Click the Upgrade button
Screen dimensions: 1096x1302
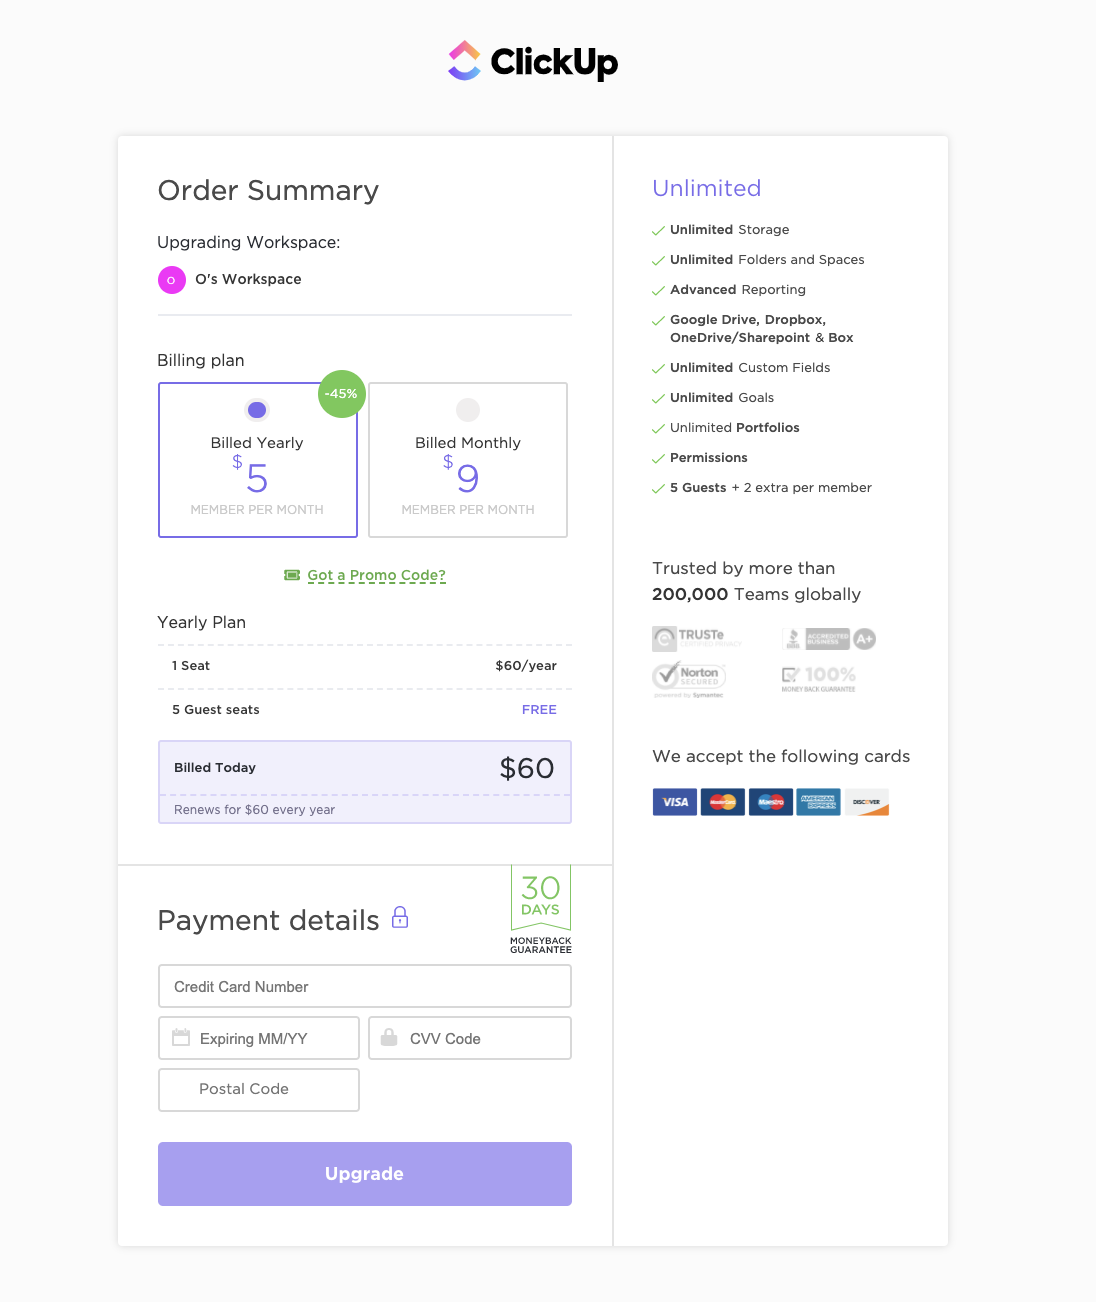365,1174
